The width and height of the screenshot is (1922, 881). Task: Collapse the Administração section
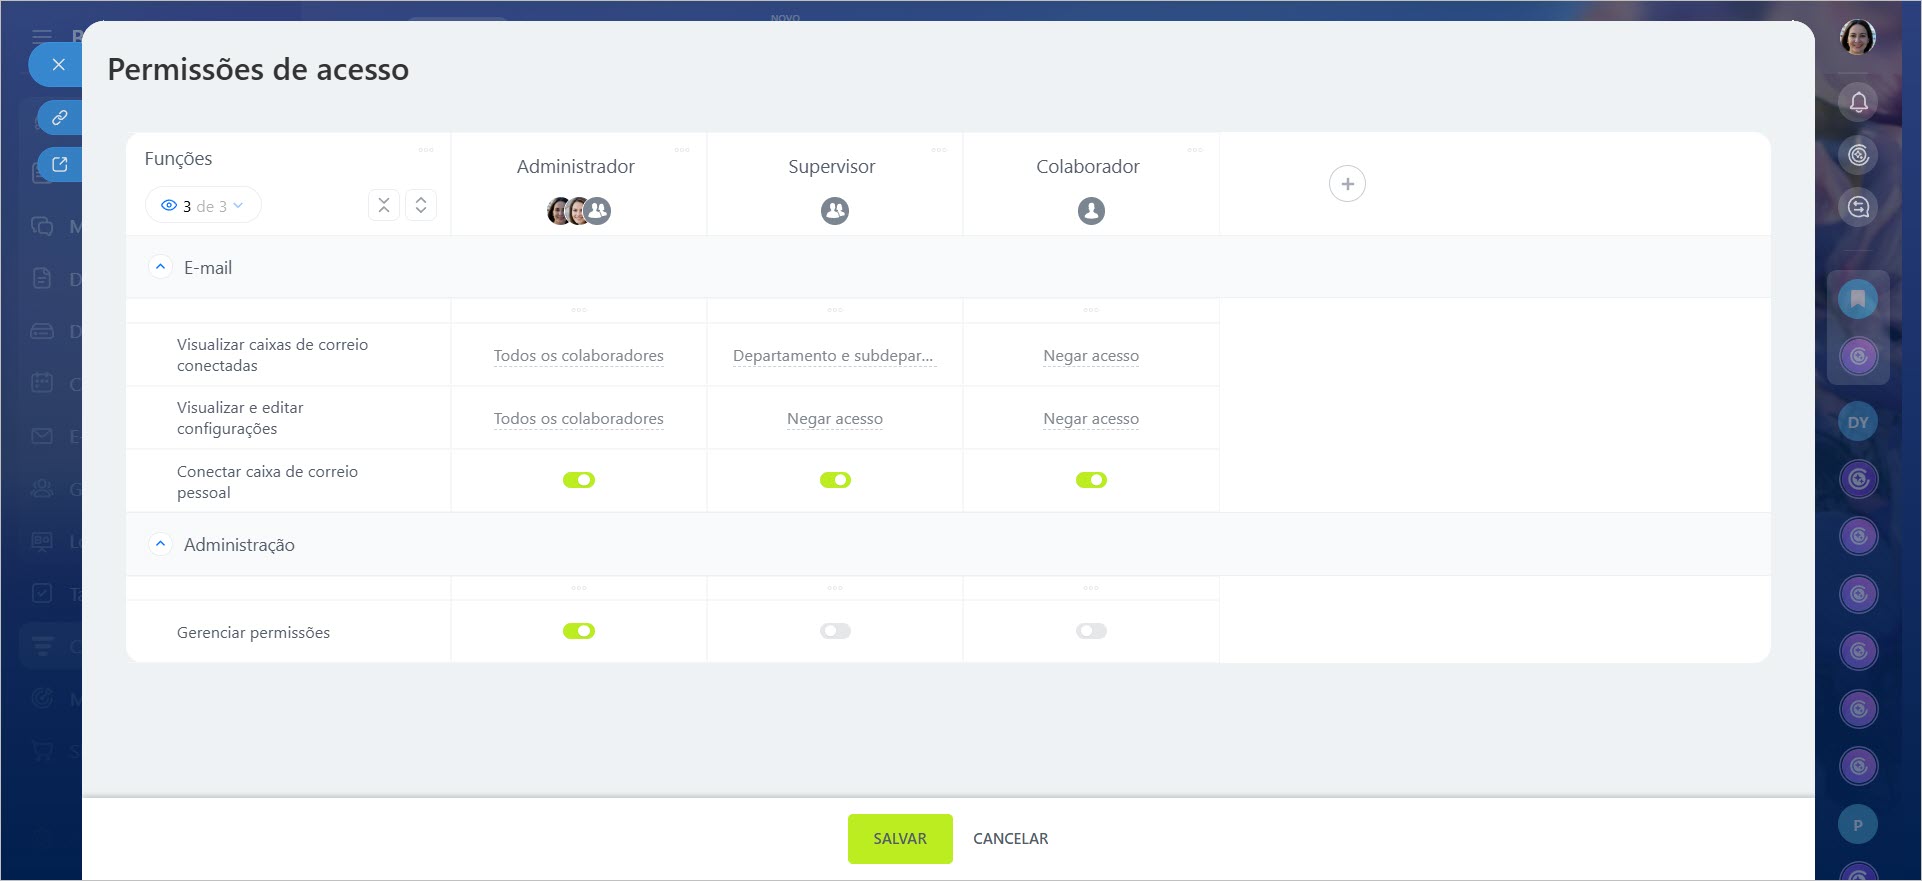tap(160, 544)
